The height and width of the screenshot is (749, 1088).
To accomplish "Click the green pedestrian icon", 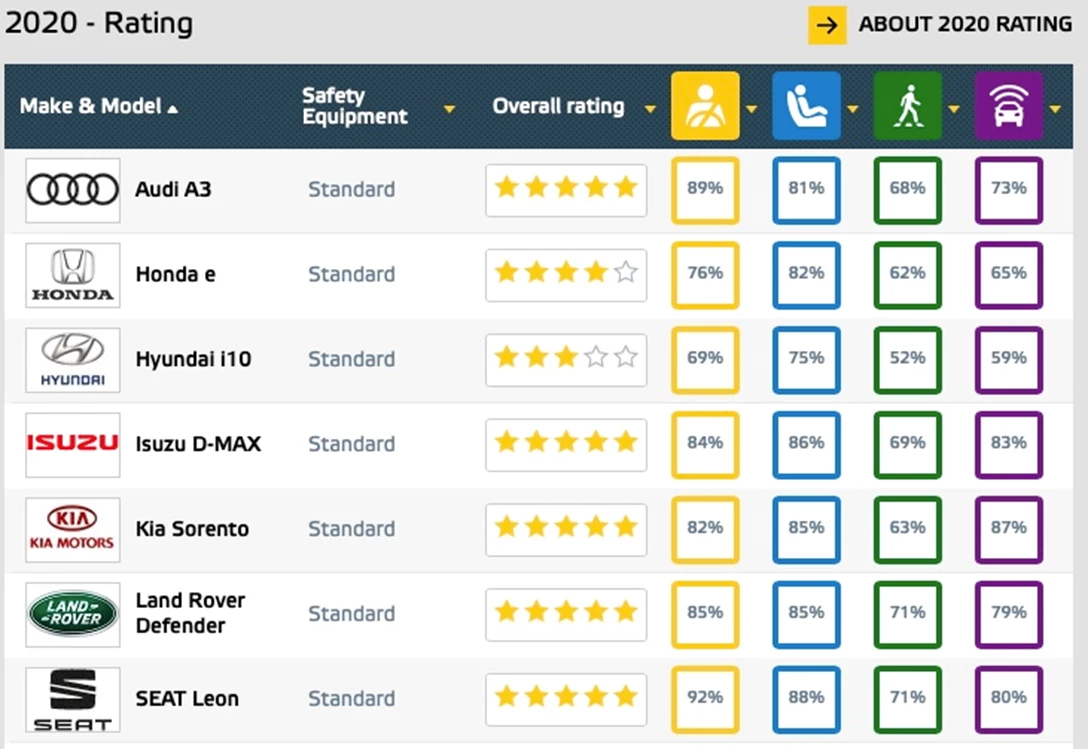I will pos(907,106).
